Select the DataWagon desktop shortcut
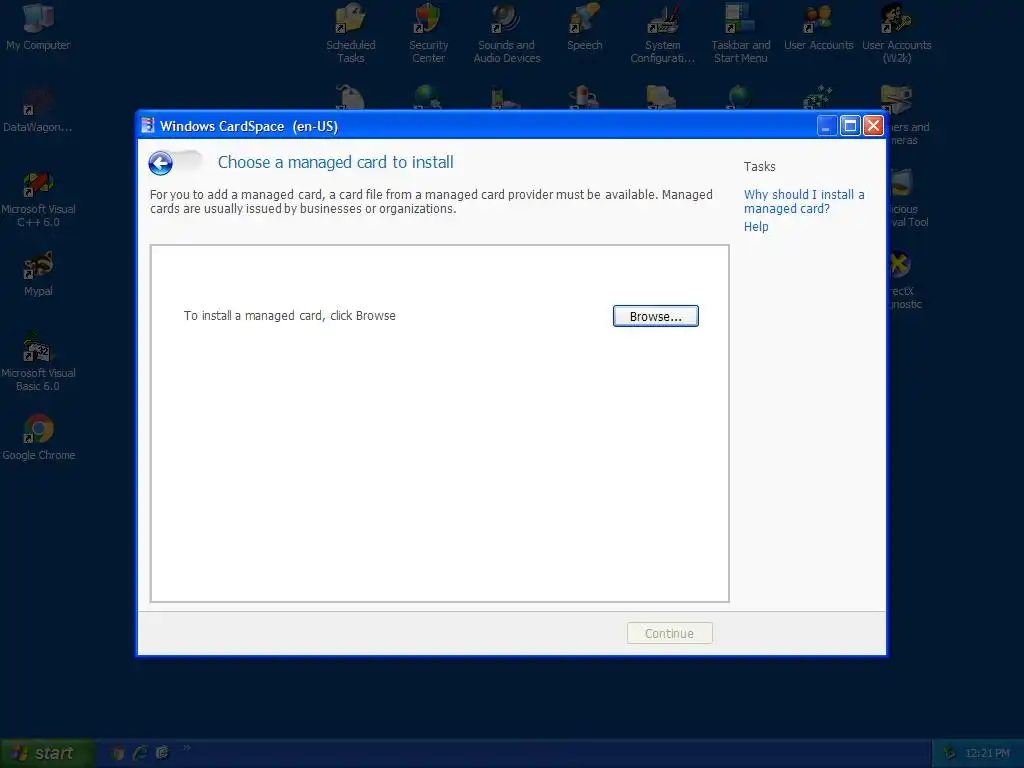Image resolution: width=1024 pixels, height=768 pixels. pyautogui.click(x=38, y=109)
